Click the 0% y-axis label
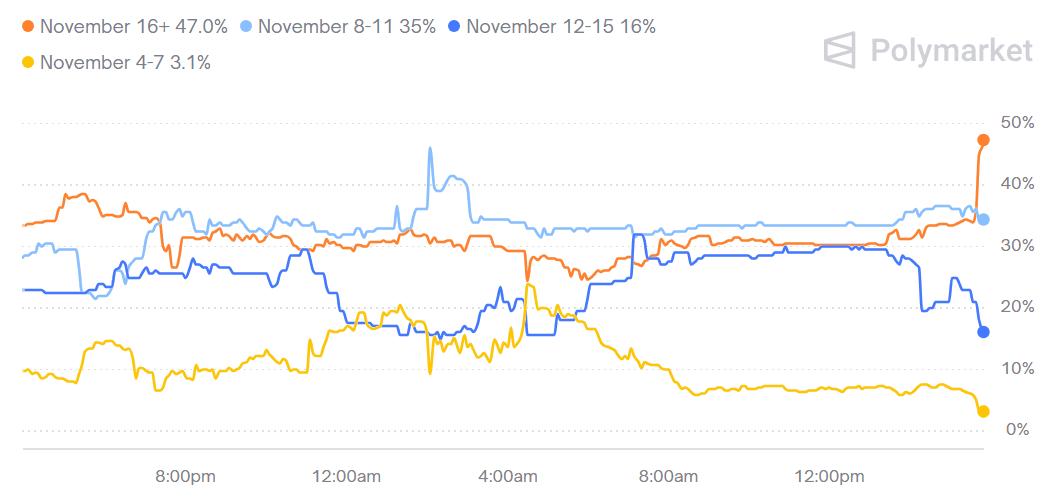The height and width of the screenshot is (502, 1053). point(1018,430)
